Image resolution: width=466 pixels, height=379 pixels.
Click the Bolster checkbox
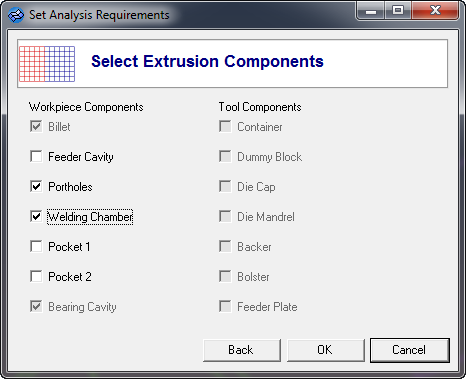[225, 276]
